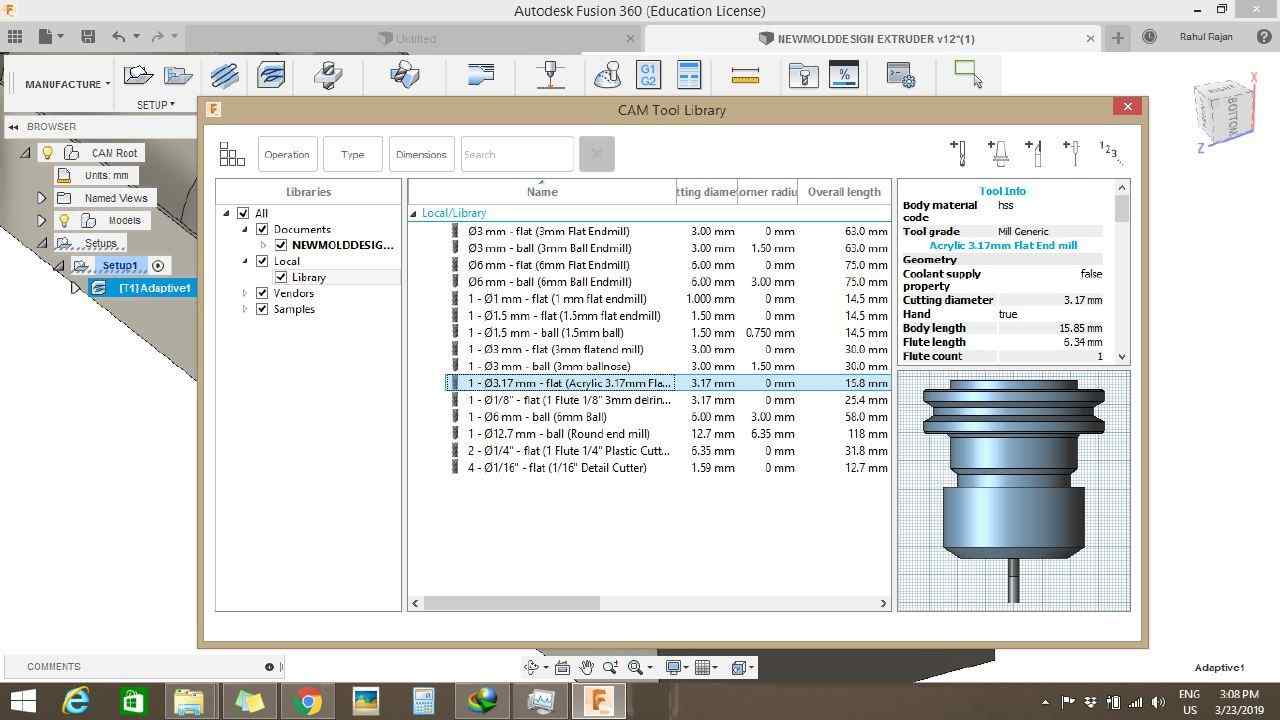Toggle visibility bulb for Models
The image size is (1280, 720).
64,220
